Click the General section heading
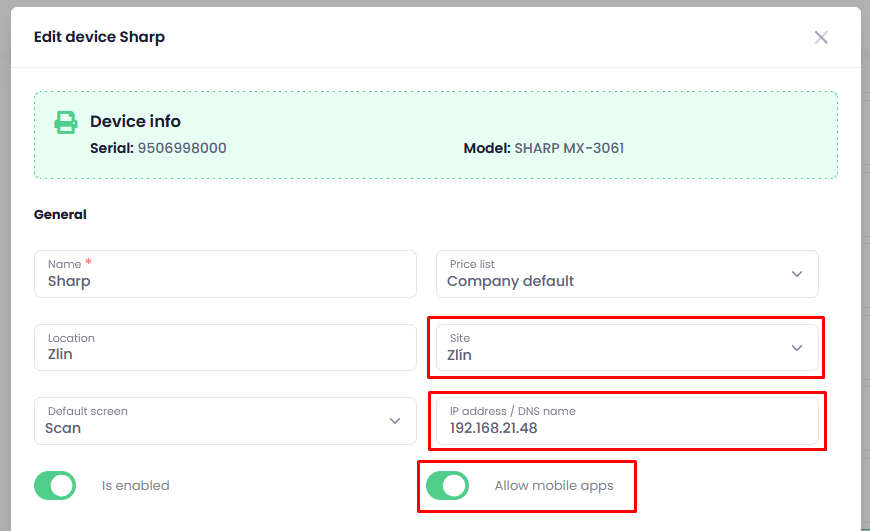Image resolution: width=870 pixels, height=531 pixels. tap(60, 214)
